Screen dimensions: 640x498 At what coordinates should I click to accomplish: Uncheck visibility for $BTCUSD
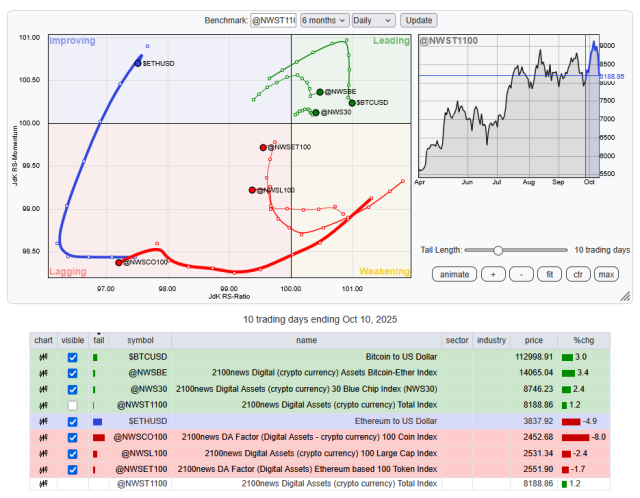click(x=72, y=357)
